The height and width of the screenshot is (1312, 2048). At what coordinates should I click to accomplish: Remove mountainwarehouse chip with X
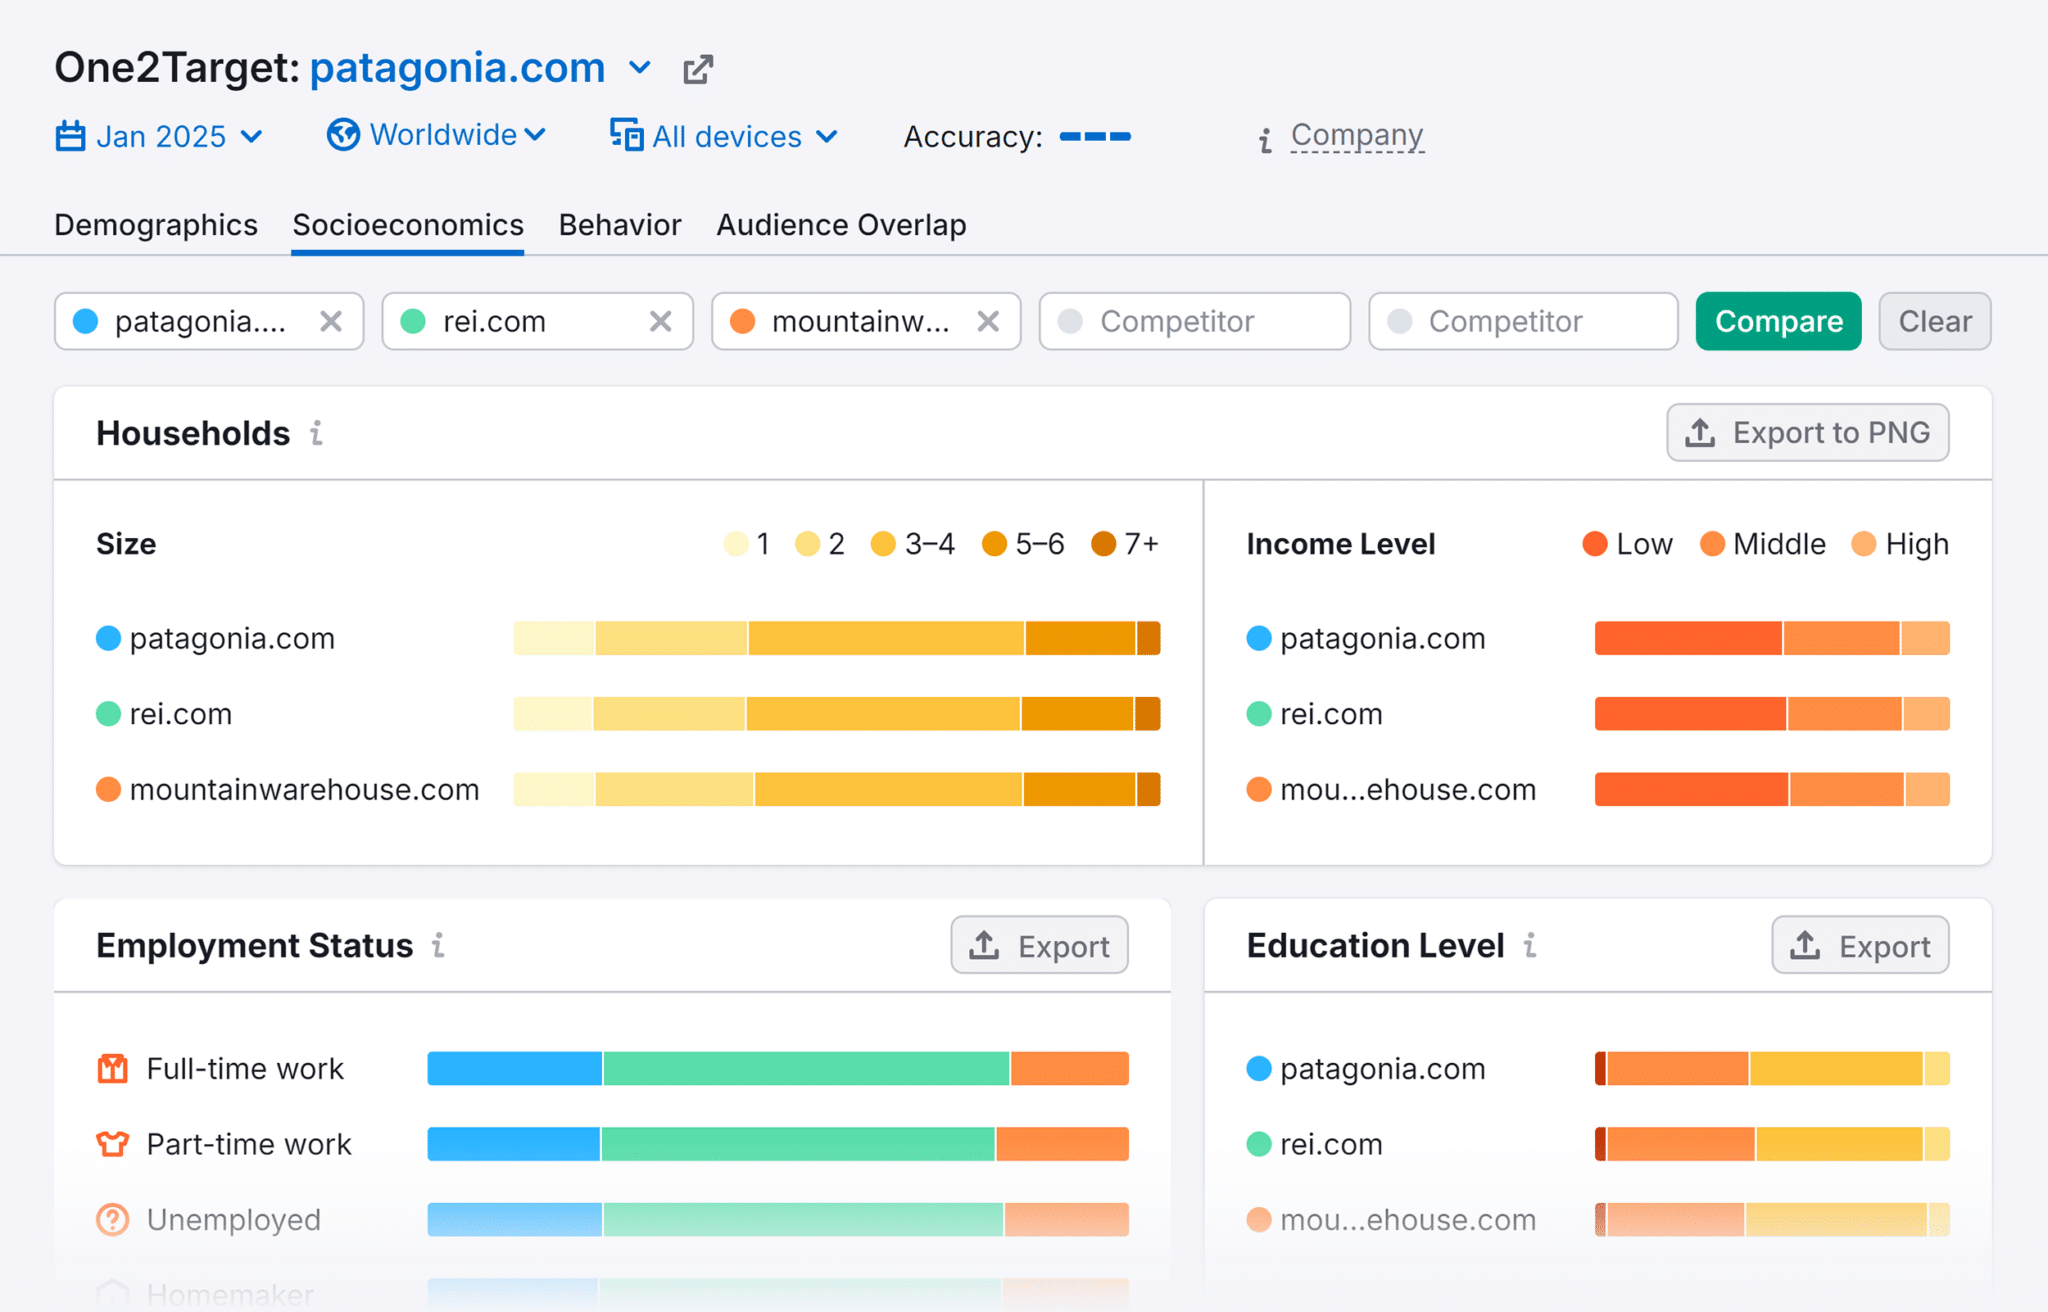(x=988, y=321)
